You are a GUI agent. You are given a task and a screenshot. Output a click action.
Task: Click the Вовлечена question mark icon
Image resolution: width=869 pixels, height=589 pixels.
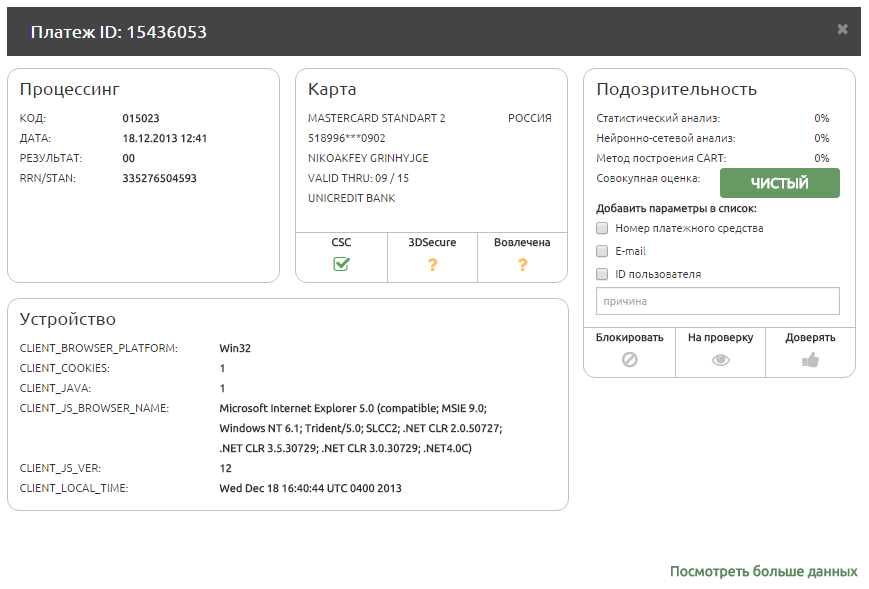click(522, 264)
